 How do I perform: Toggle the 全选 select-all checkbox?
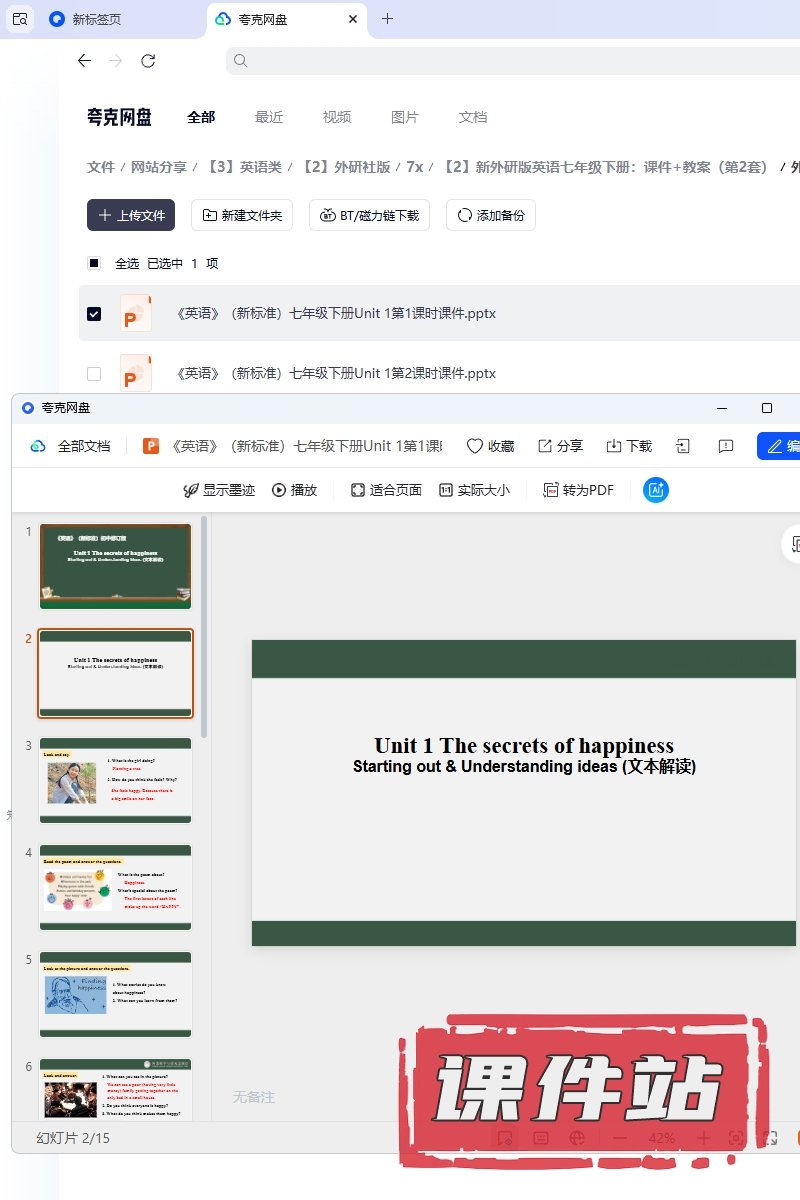(94, 263)
